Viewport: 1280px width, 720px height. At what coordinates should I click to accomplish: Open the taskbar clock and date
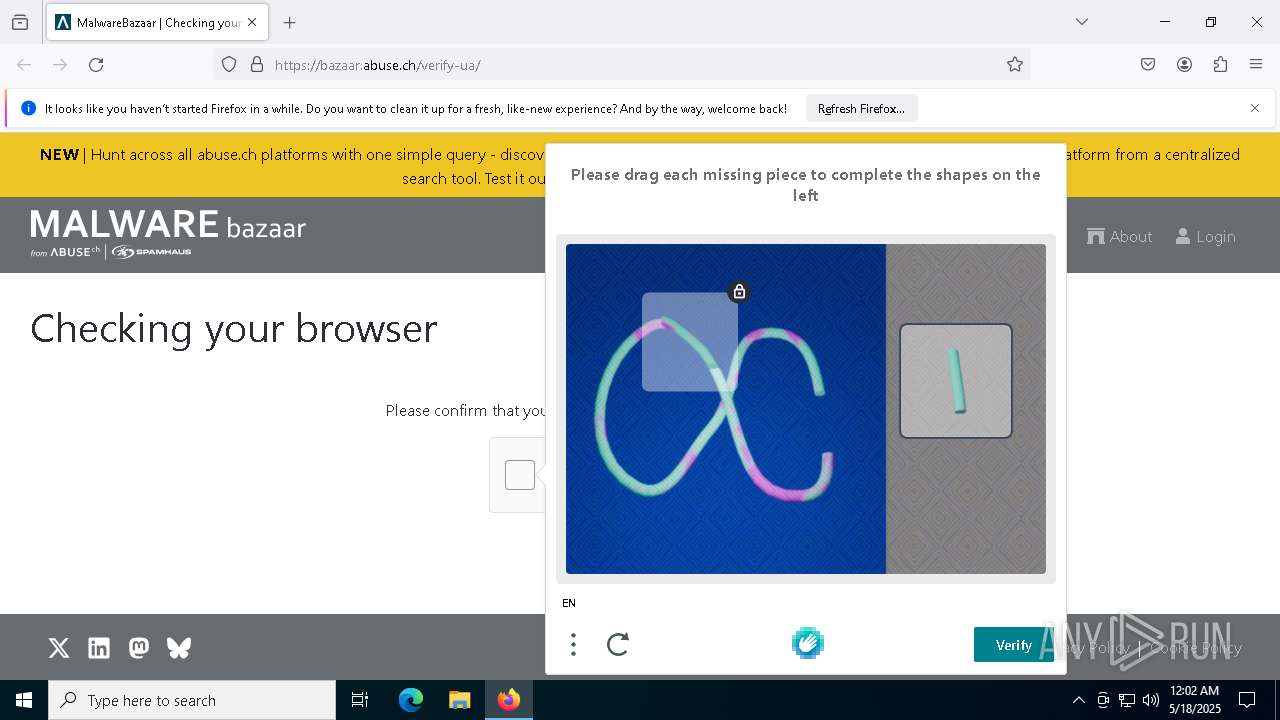(x=1195, y=700)
